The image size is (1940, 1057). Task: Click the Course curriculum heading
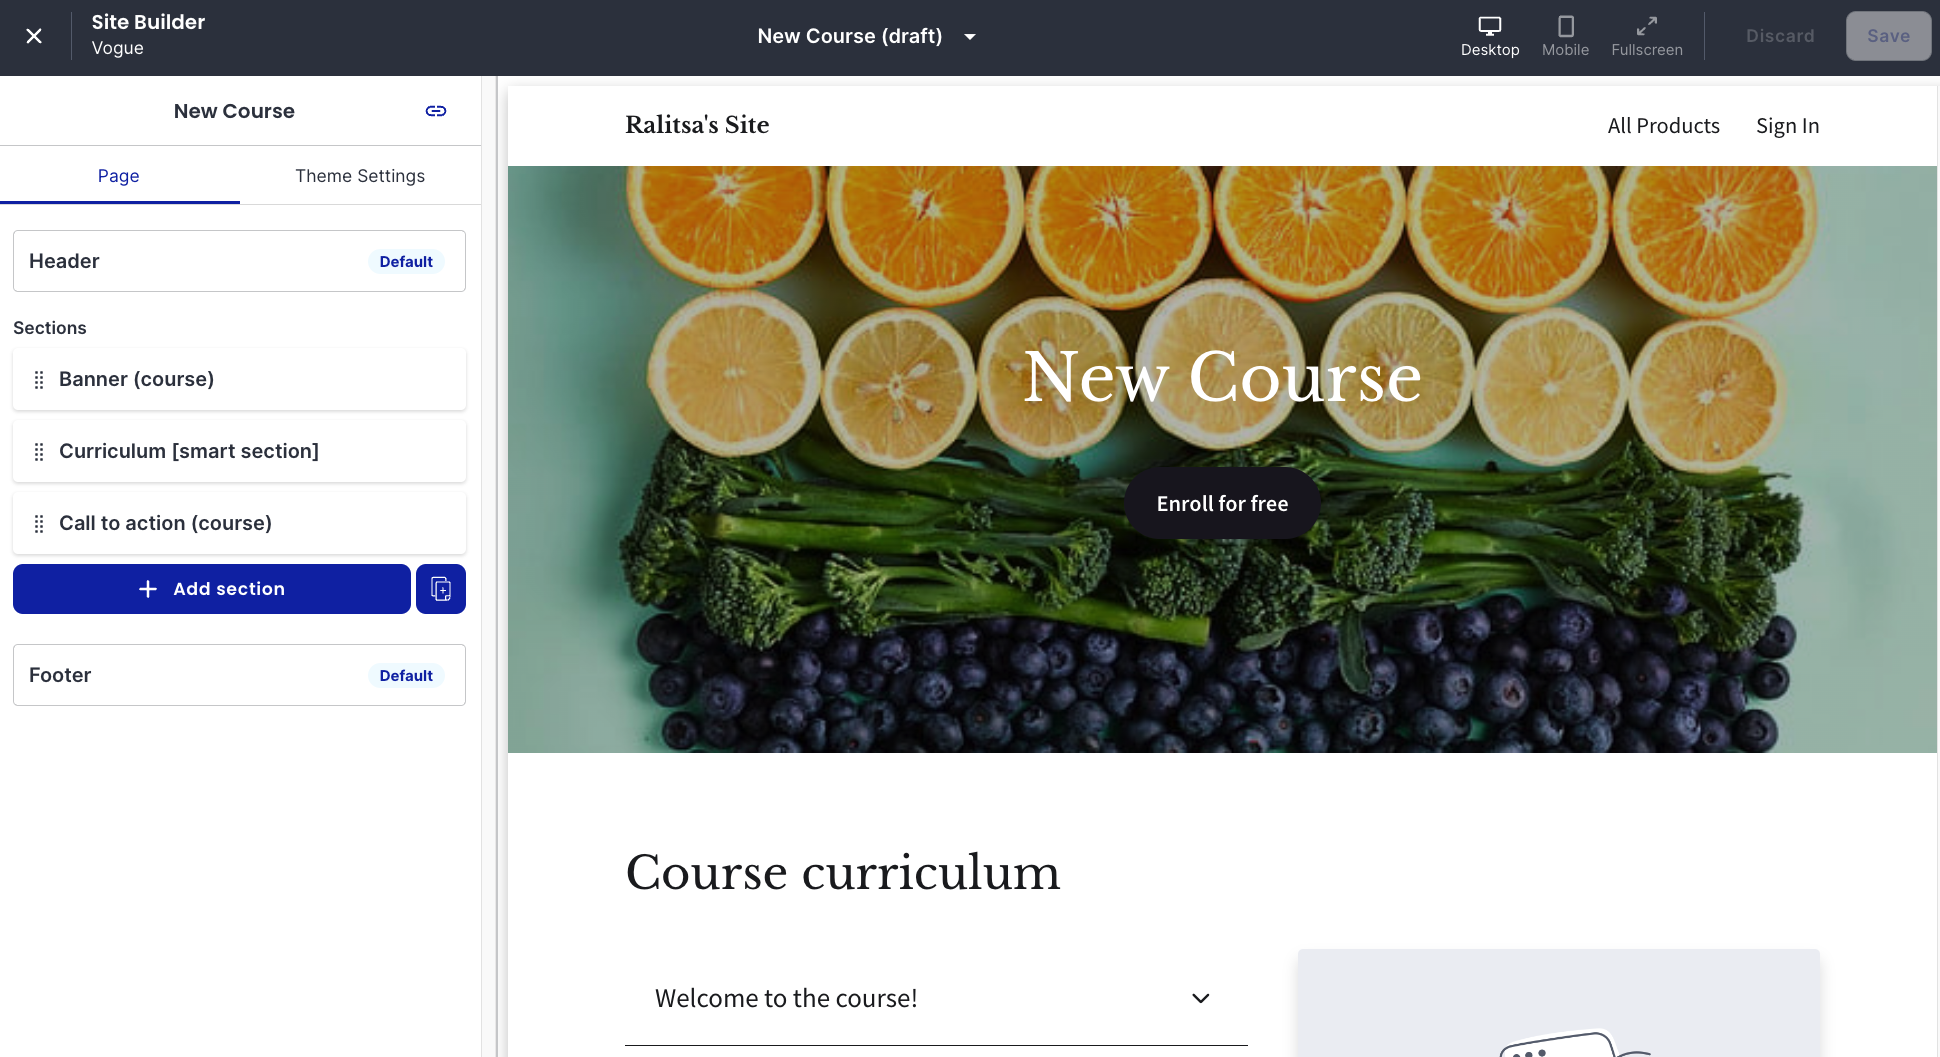coord(843,872)
